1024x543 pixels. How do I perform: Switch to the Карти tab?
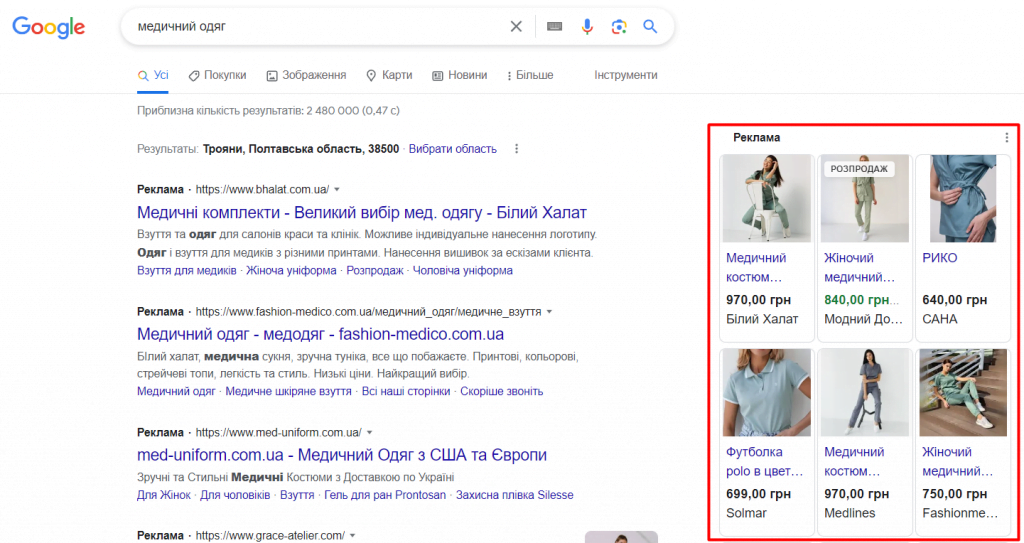tap(389, 75)
